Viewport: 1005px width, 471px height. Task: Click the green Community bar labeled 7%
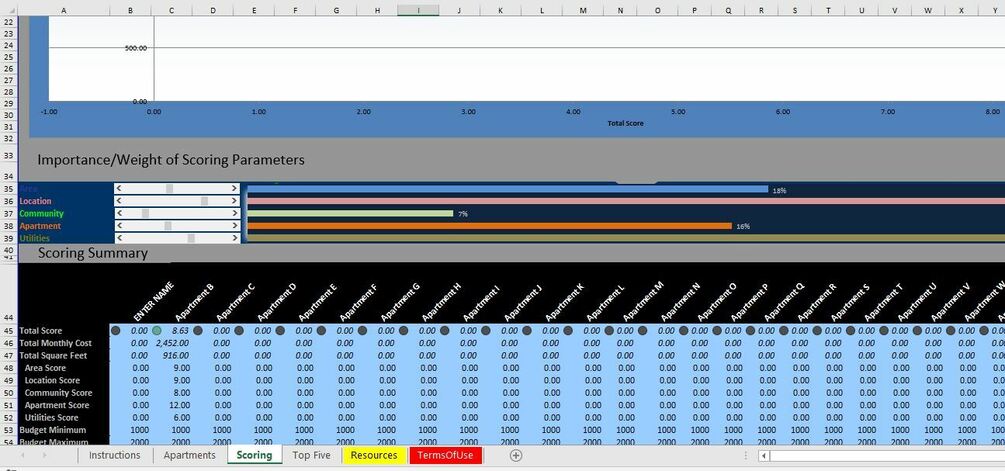click(350, 213)
